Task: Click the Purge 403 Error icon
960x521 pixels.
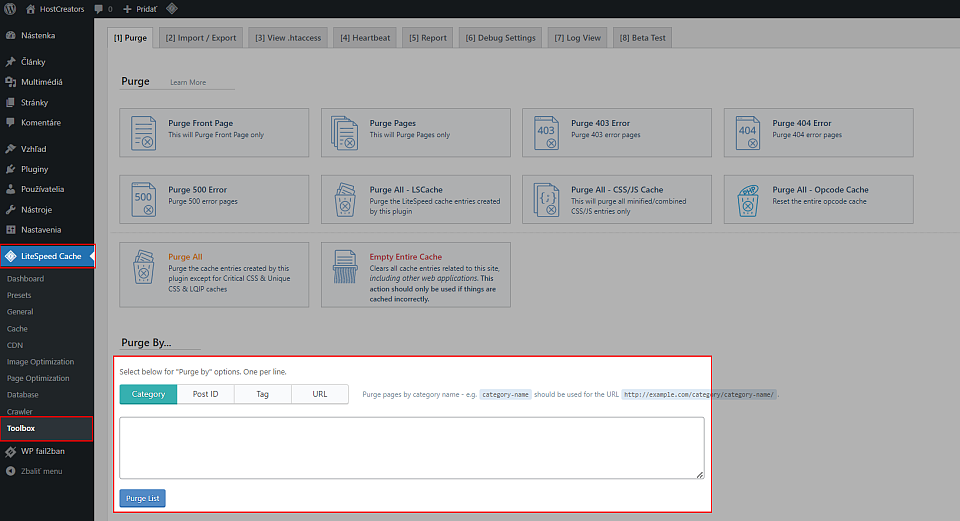Action: 546,133
